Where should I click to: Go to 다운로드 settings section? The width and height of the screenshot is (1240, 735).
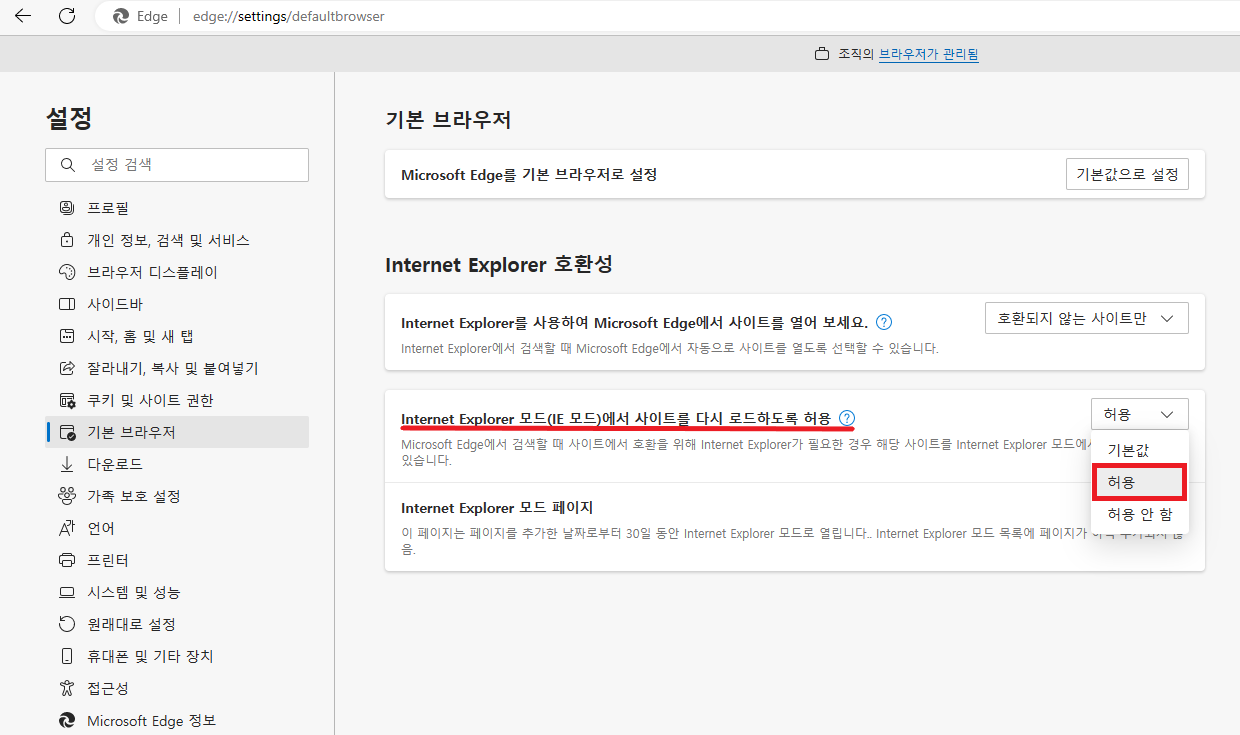point(177,464)
